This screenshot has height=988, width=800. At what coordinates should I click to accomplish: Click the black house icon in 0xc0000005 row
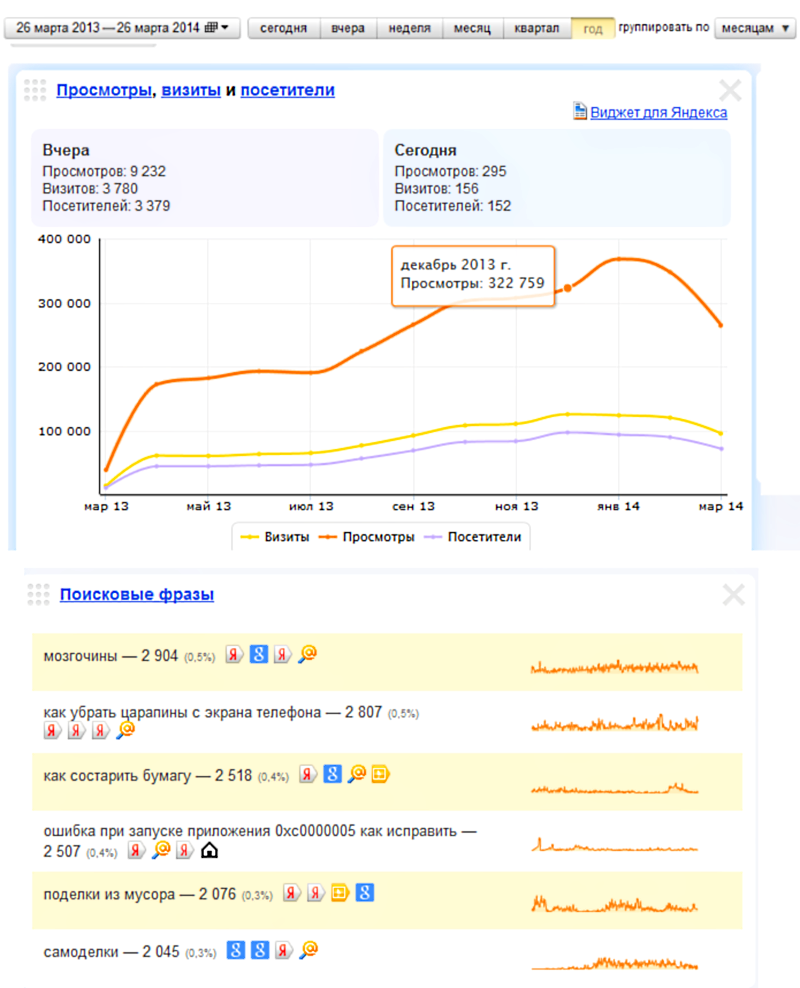tap(209, 851)
